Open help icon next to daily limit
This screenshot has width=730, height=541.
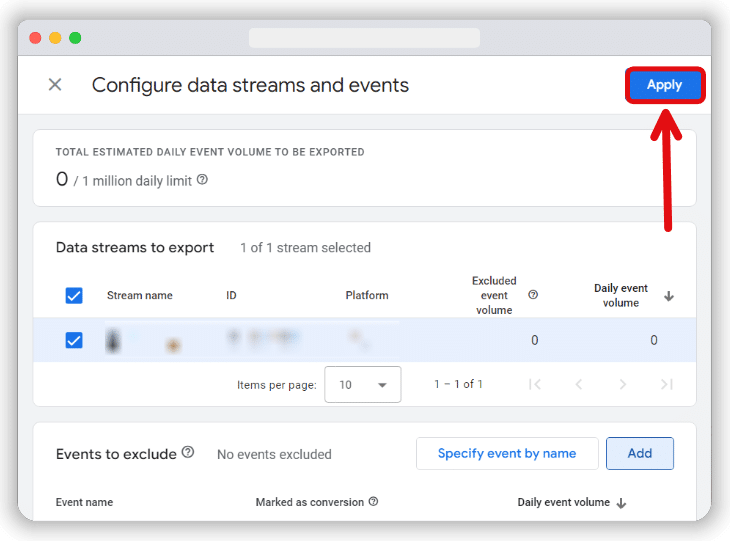click(x=202, y=180)
